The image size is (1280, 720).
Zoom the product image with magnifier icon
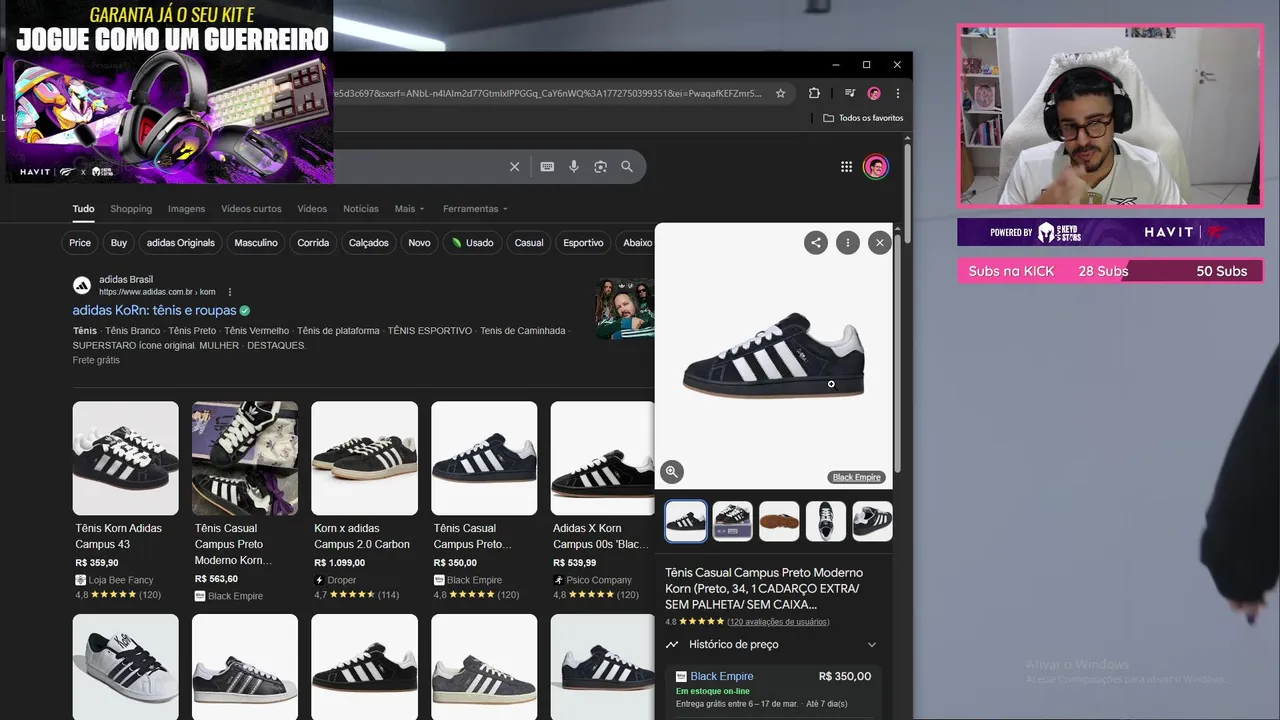672,471
